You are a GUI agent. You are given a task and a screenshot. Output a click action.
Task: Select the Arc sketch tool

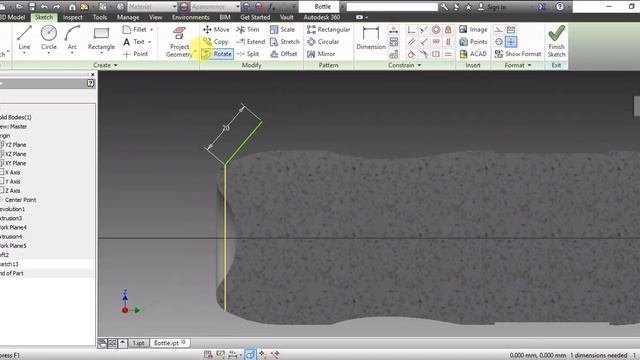pos(72,38)
